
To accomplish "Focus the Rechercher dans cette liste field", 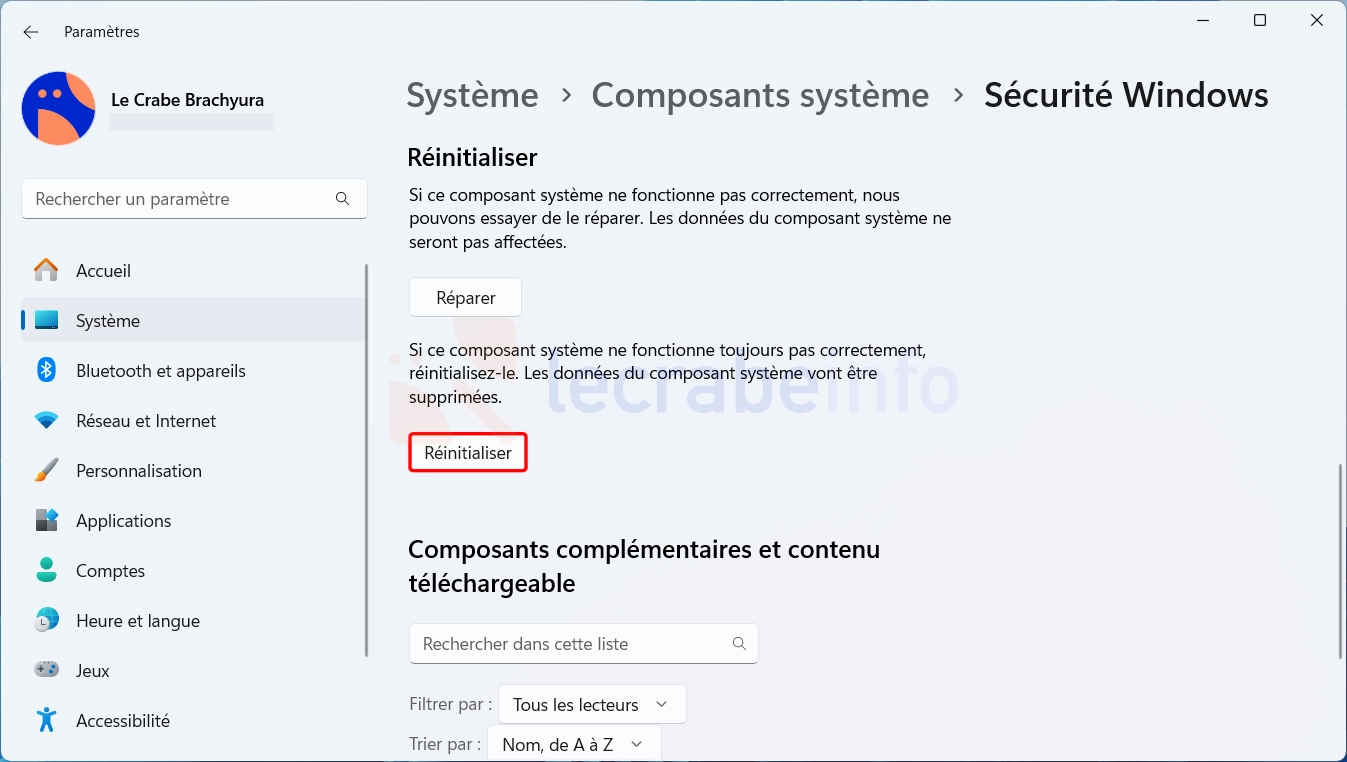I will click(584, 644).
